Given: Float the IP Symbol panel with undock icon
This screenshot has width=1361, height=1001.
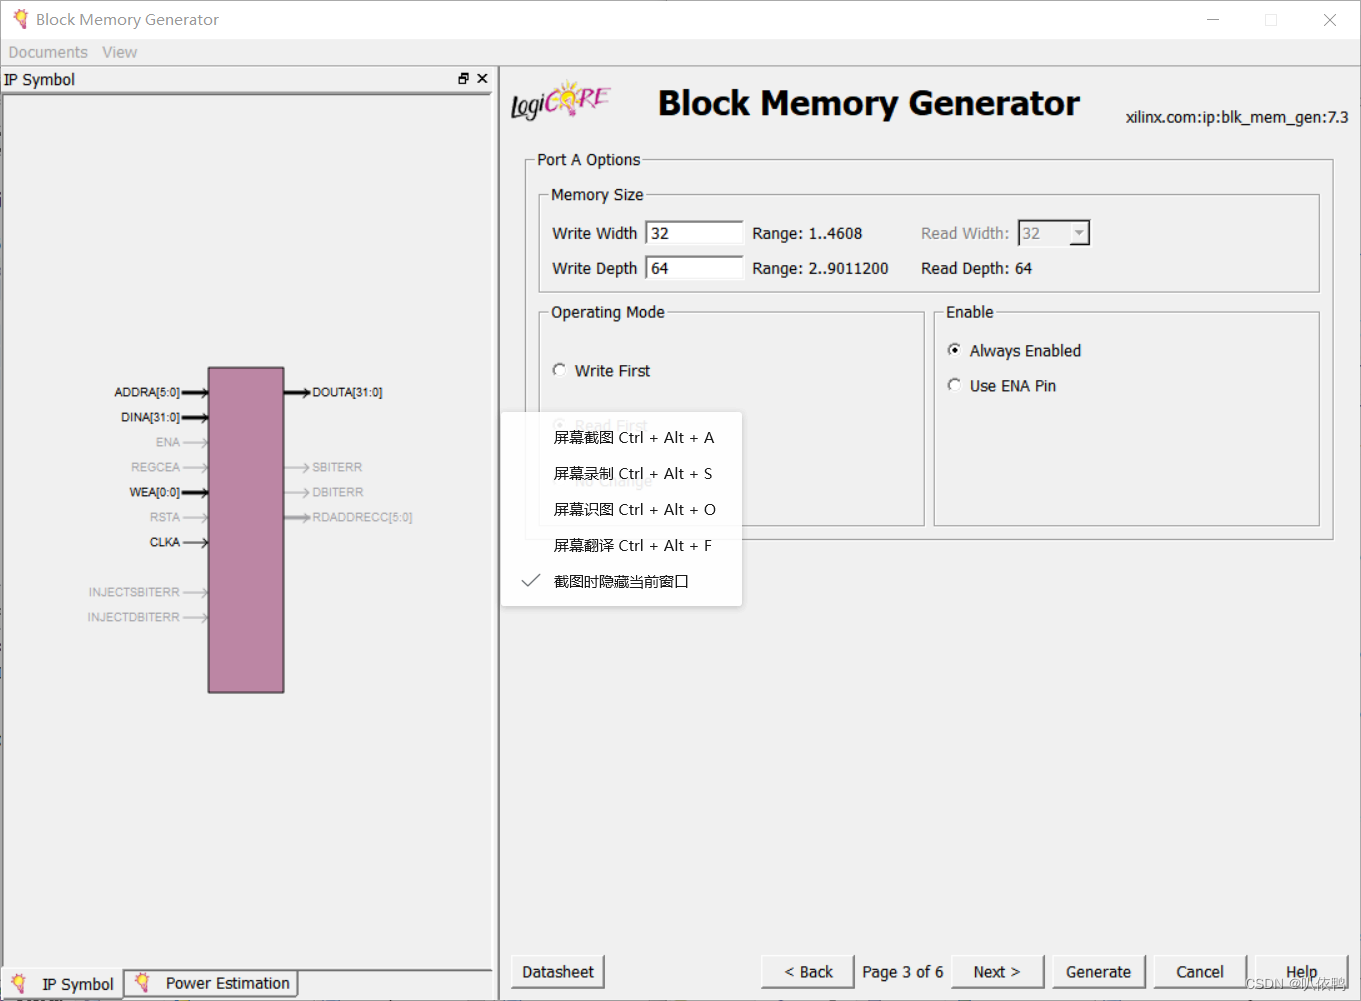Looking at the screenshot, I should click(x=463, y=78).
